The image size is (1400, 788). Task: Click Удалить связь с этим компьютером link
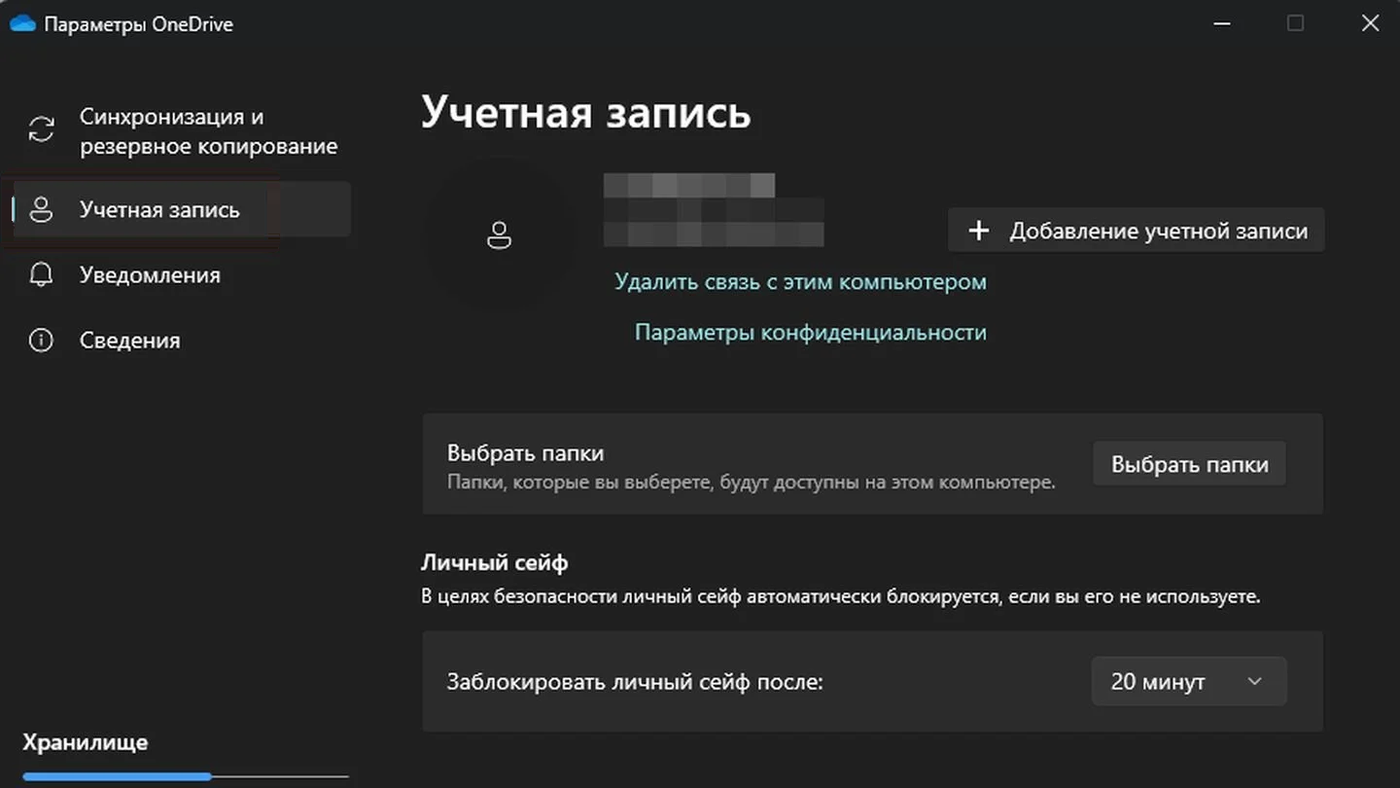800,282
